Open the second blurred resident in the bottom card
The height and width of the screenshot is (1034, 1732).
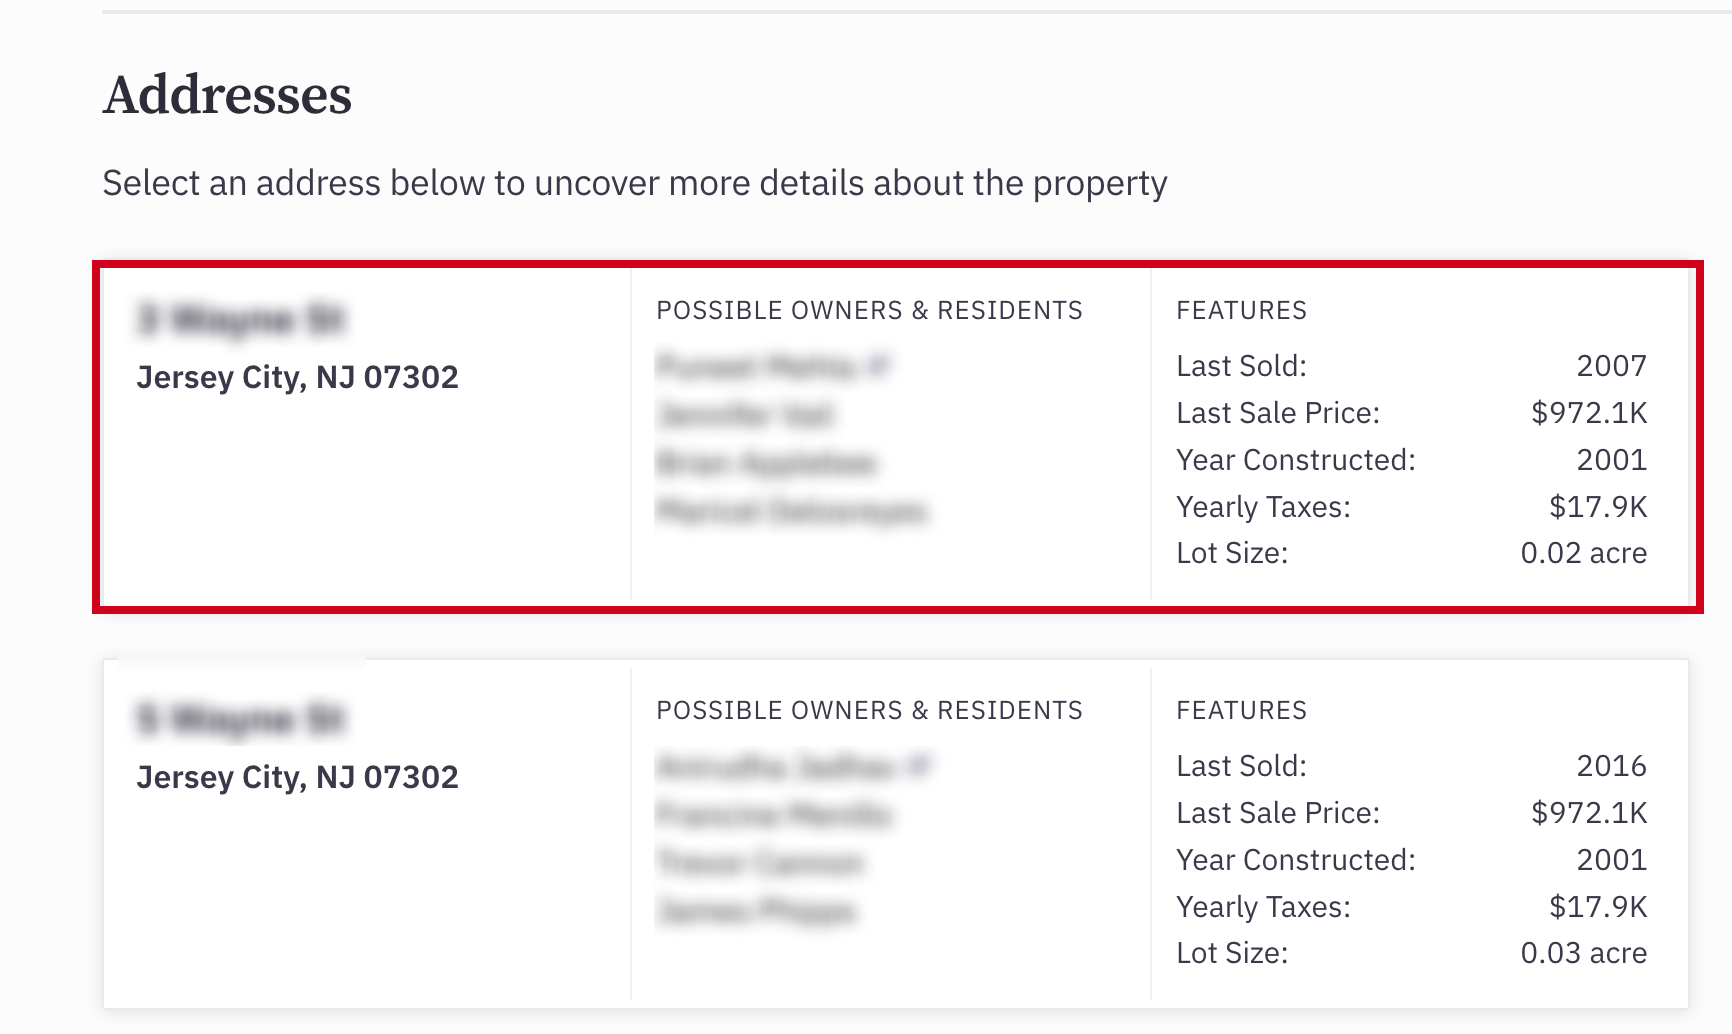click(773, 814)
